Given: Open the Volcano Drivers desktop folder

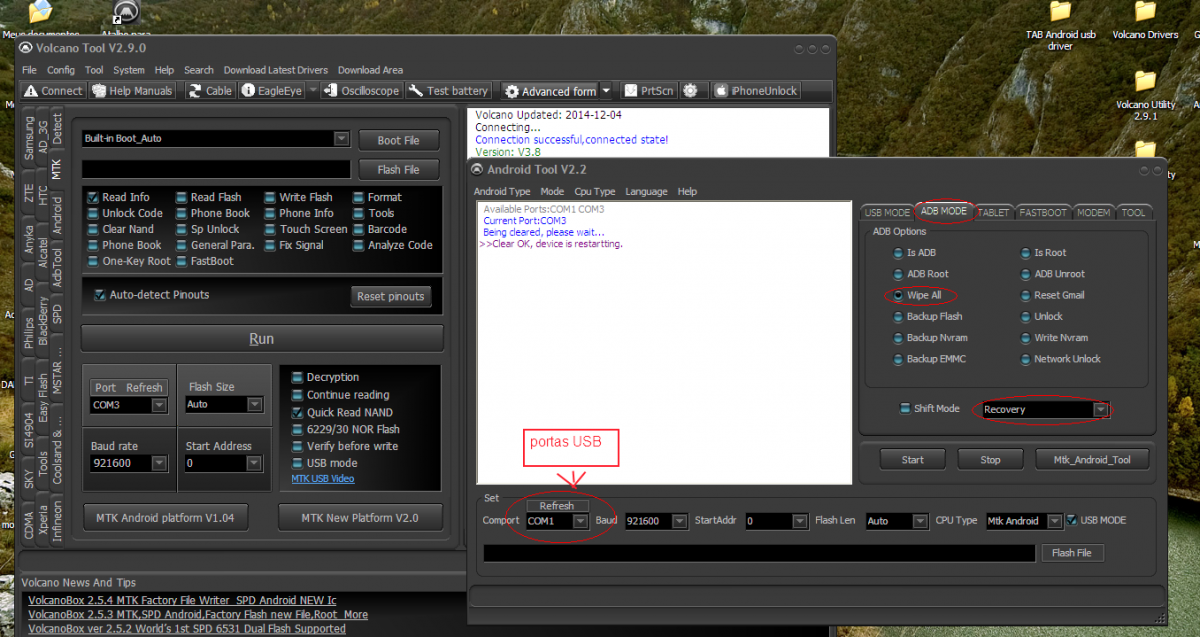Looking at the screenshot, I should coord(1145,22).
